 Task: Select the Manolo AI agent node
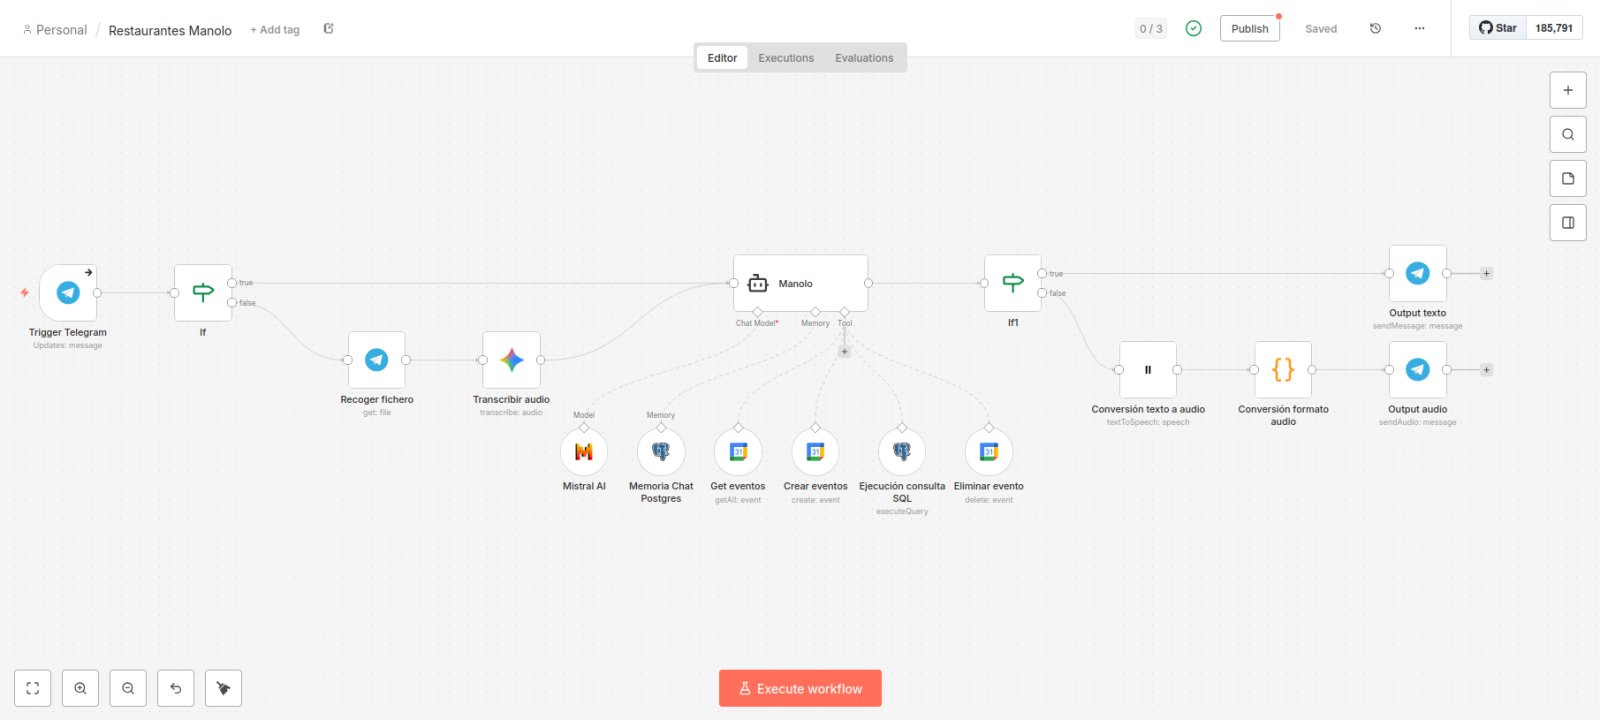coord(800,283)
